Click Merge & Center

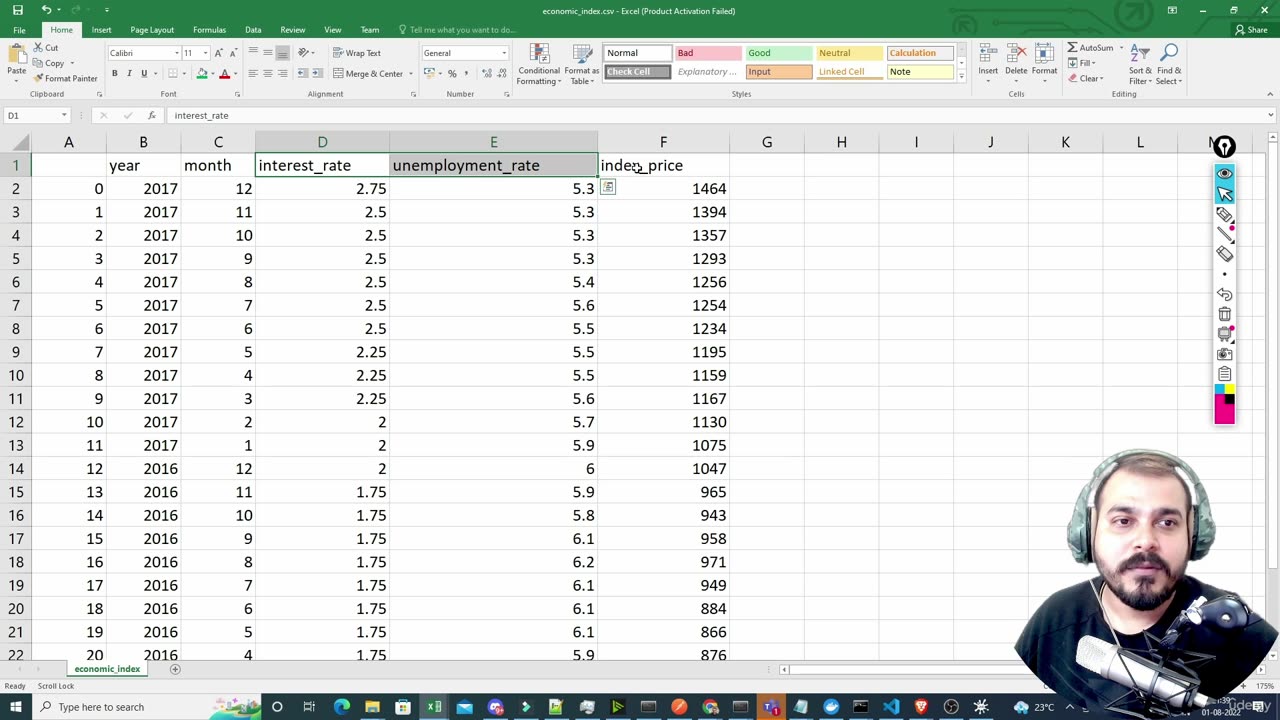pyautogui.click(x=367, y=73)
